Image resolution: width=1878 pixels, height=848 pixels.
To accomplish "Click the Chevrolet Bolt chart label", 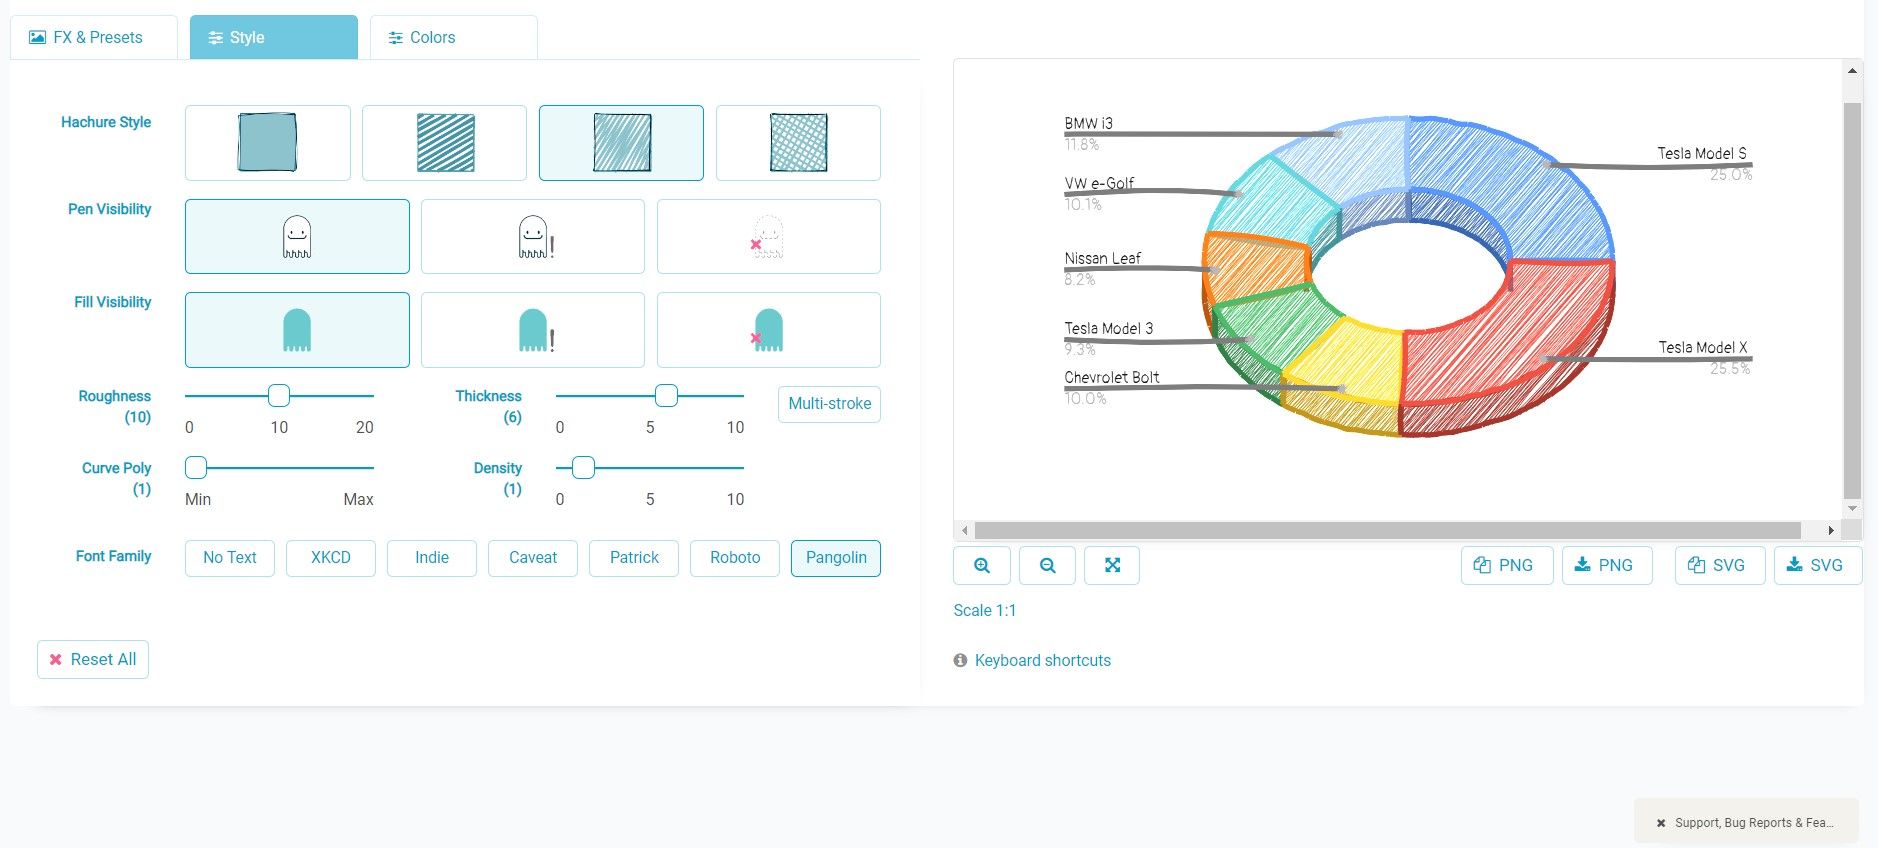I will coord(1112,377).
